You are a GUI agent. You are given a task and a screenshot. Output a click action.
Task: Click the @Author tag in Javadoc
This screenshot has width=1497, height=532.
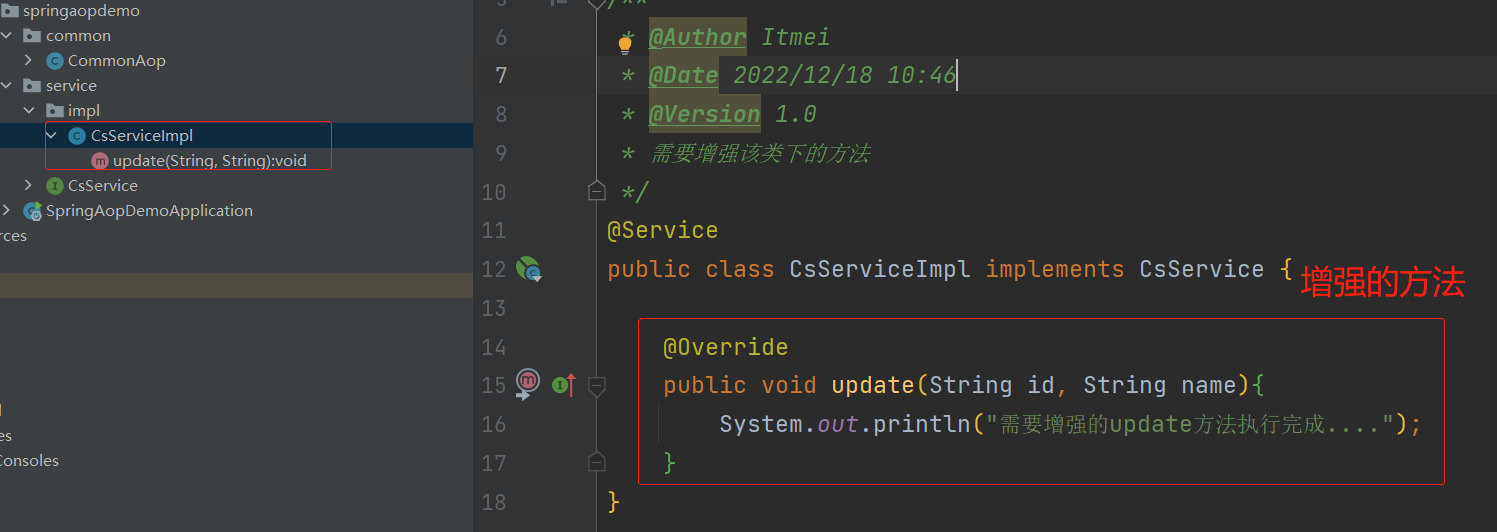(697, 37)
